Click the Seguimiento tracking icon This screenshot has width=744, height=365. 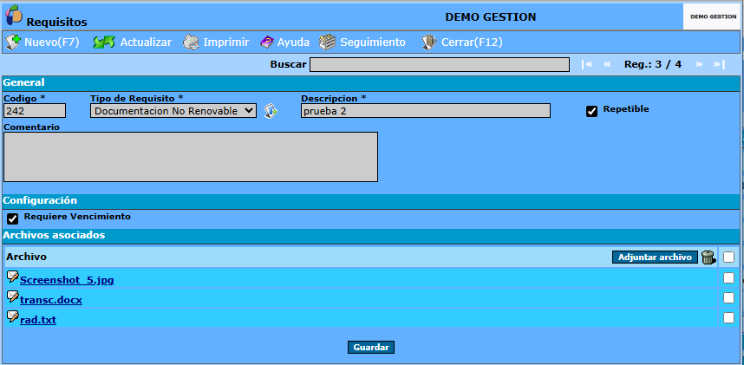point(327,42)
